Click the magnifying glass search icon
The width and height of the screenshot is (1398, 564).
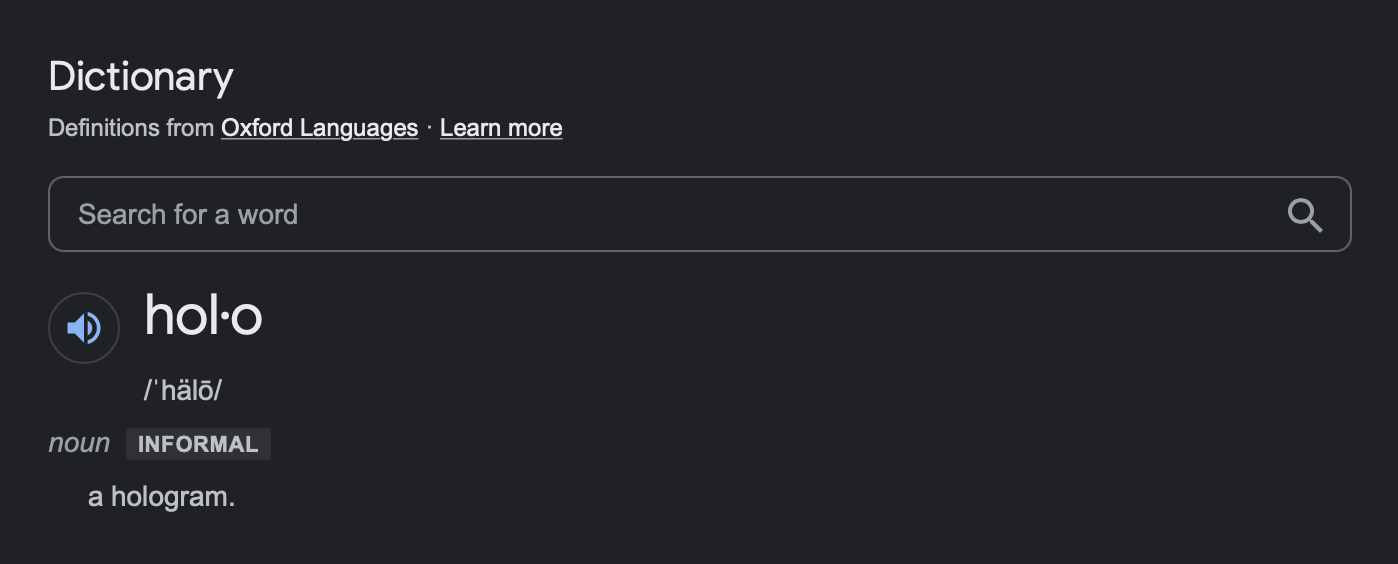pyautogui.click(x=1305, y=215)
